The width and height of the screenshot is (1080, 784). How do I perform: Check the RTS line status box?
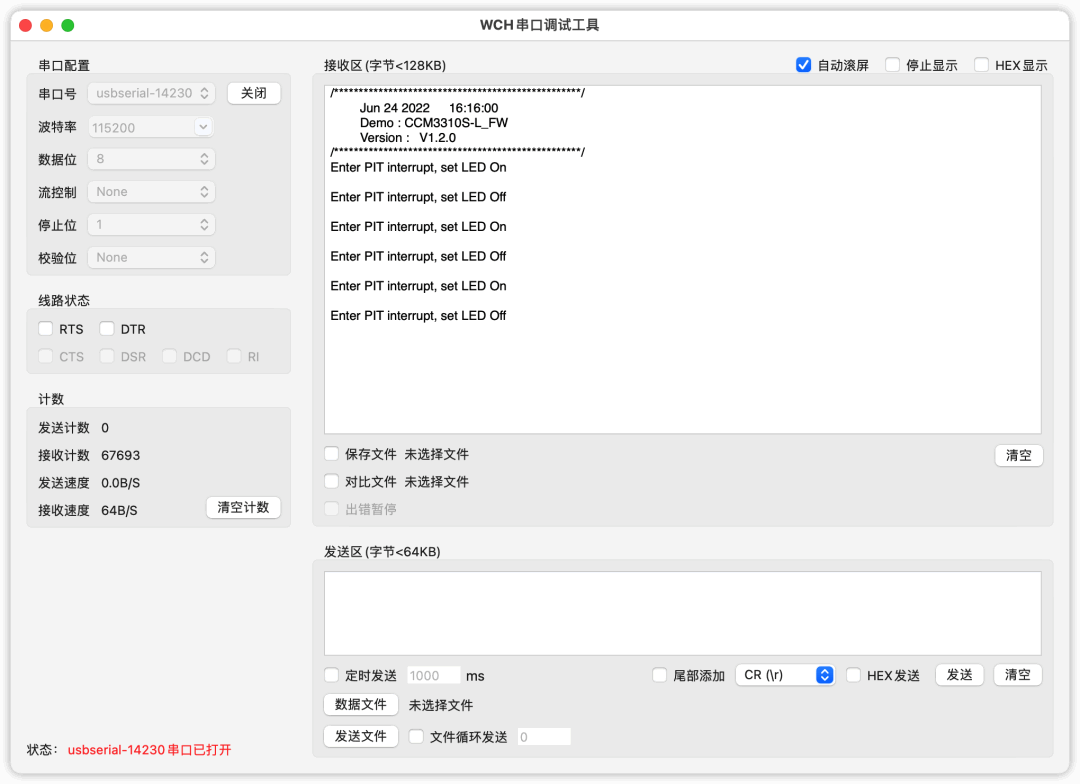click(46, 329)
